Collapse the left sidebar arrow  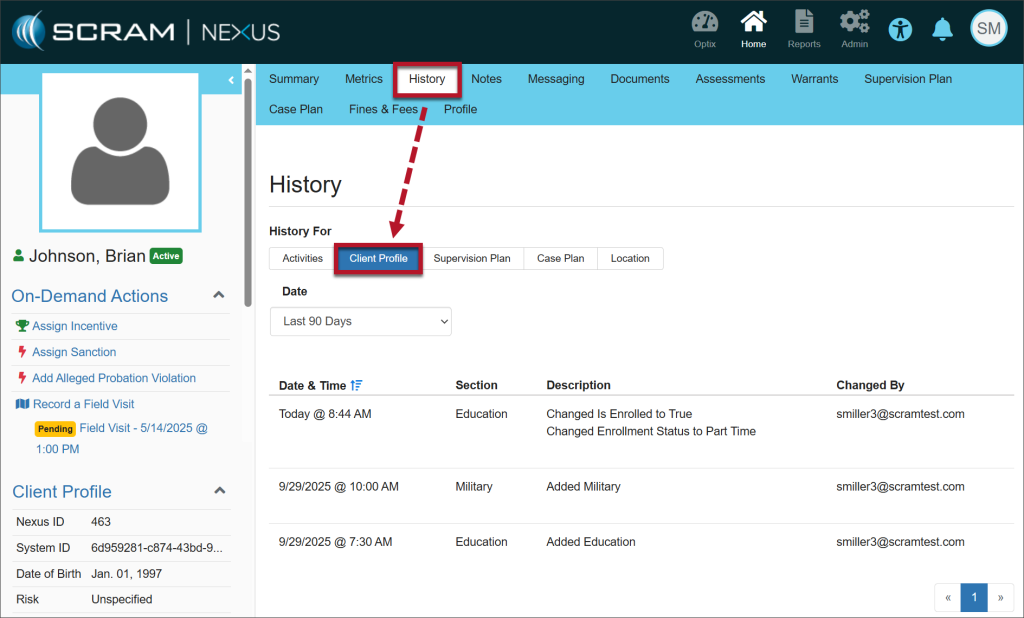[231, 79]
